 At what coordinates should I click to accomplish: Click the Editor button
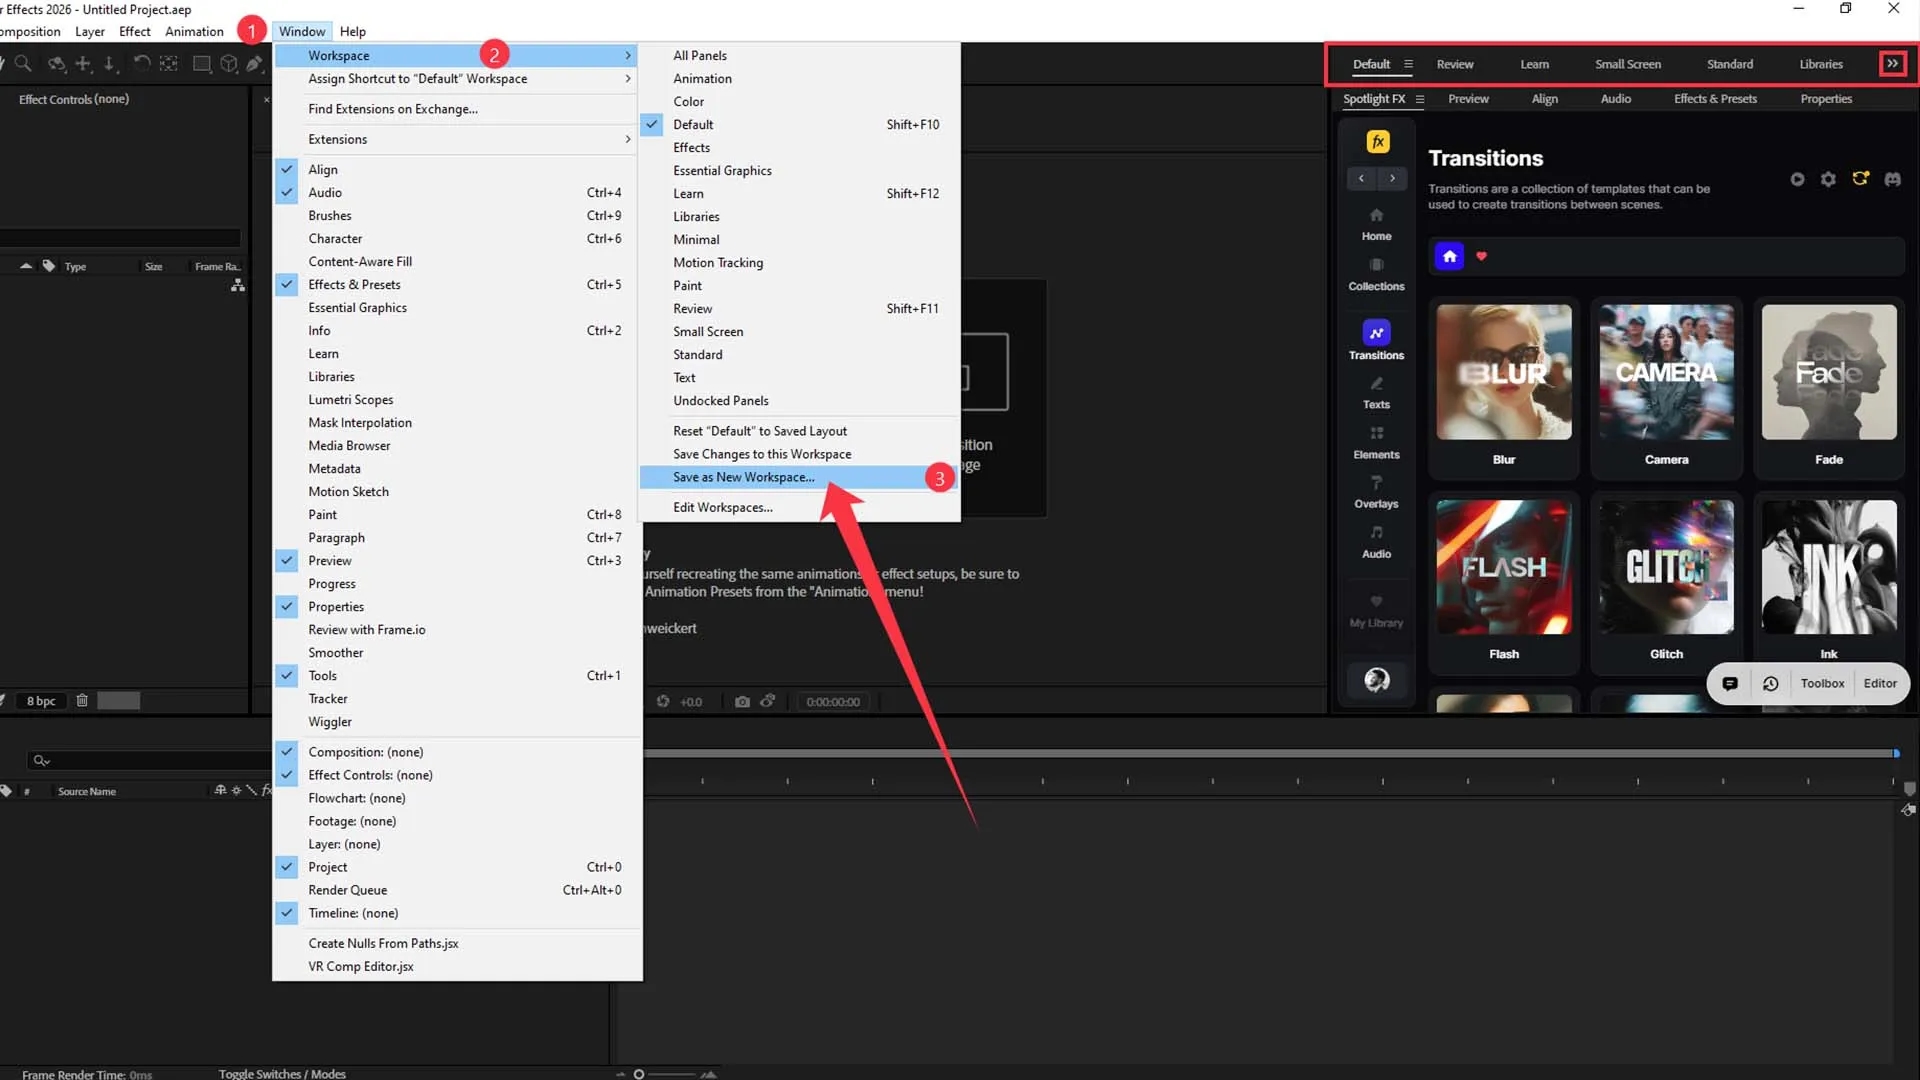pos(1880,684)
